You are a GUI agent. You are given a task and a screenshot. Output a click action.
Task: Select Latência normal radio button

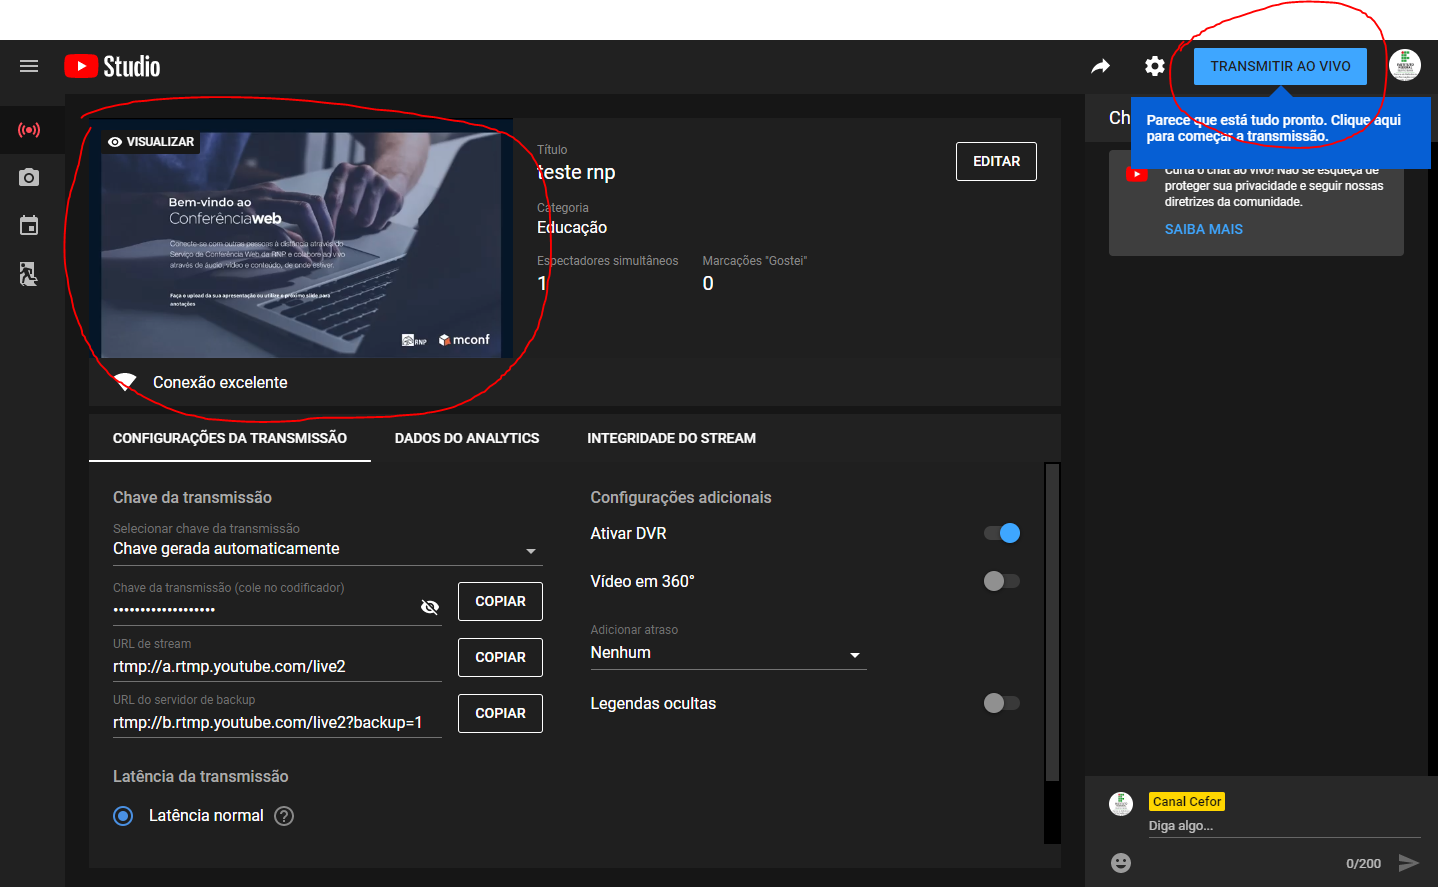[123, 816]
